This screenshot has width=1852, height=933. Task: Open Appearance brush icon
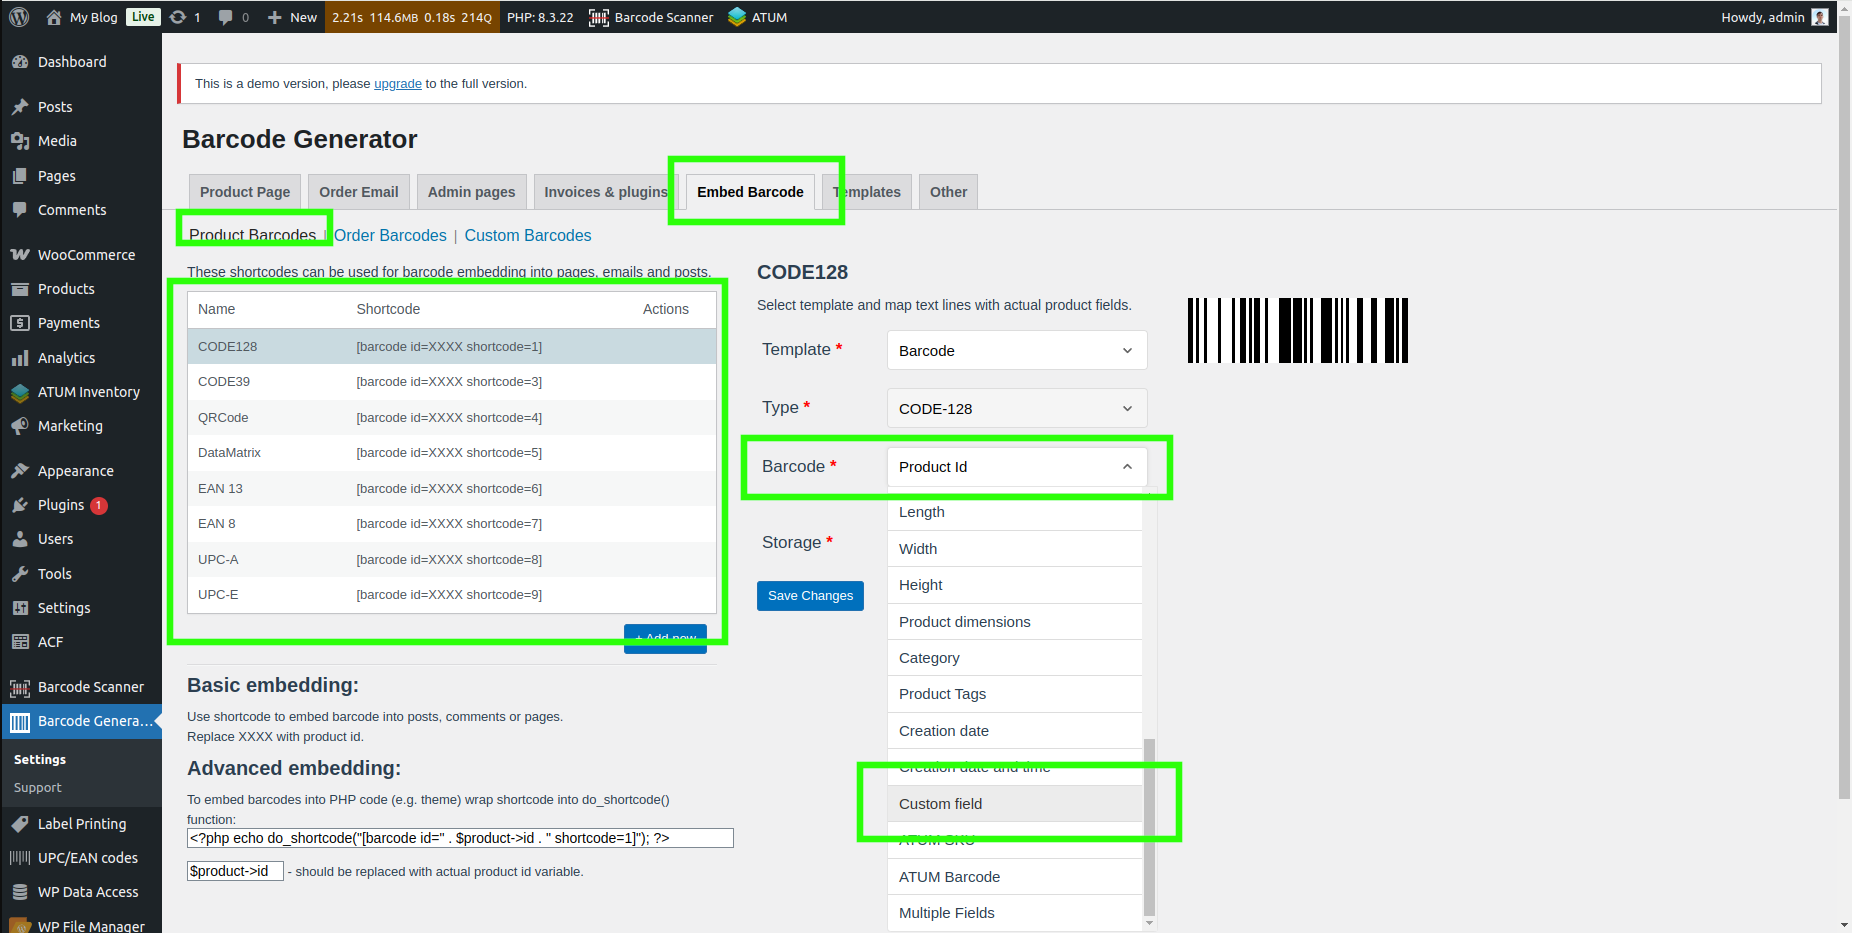click(20, 471)
